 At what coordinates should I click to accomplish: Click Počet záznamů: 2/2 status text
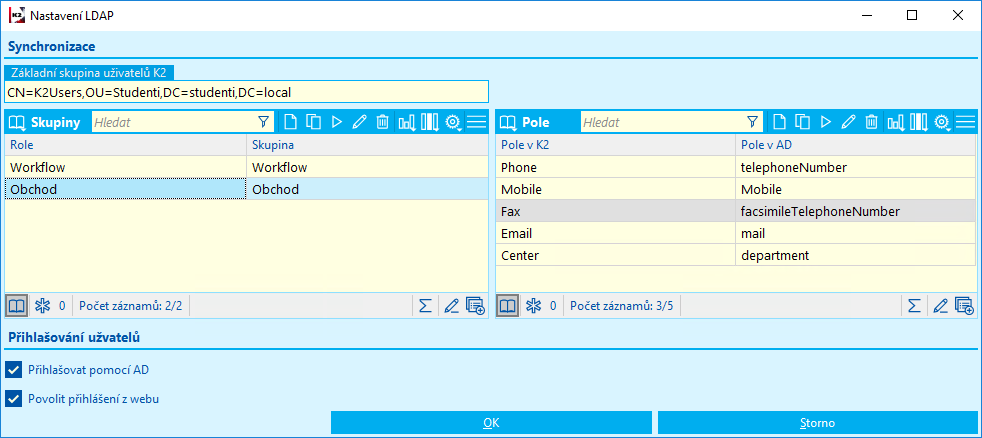(x=130, y=306)
